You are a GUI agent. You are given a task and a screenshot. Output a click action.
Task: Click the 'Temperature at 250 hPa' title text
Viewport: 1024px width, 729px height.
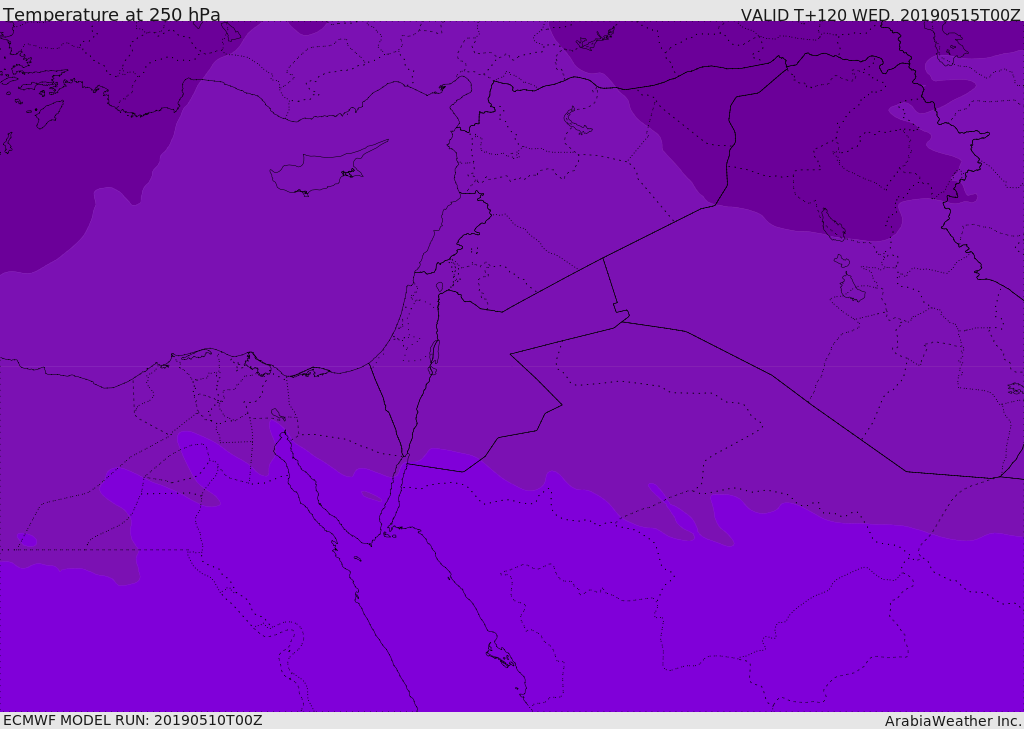point(112,14)
